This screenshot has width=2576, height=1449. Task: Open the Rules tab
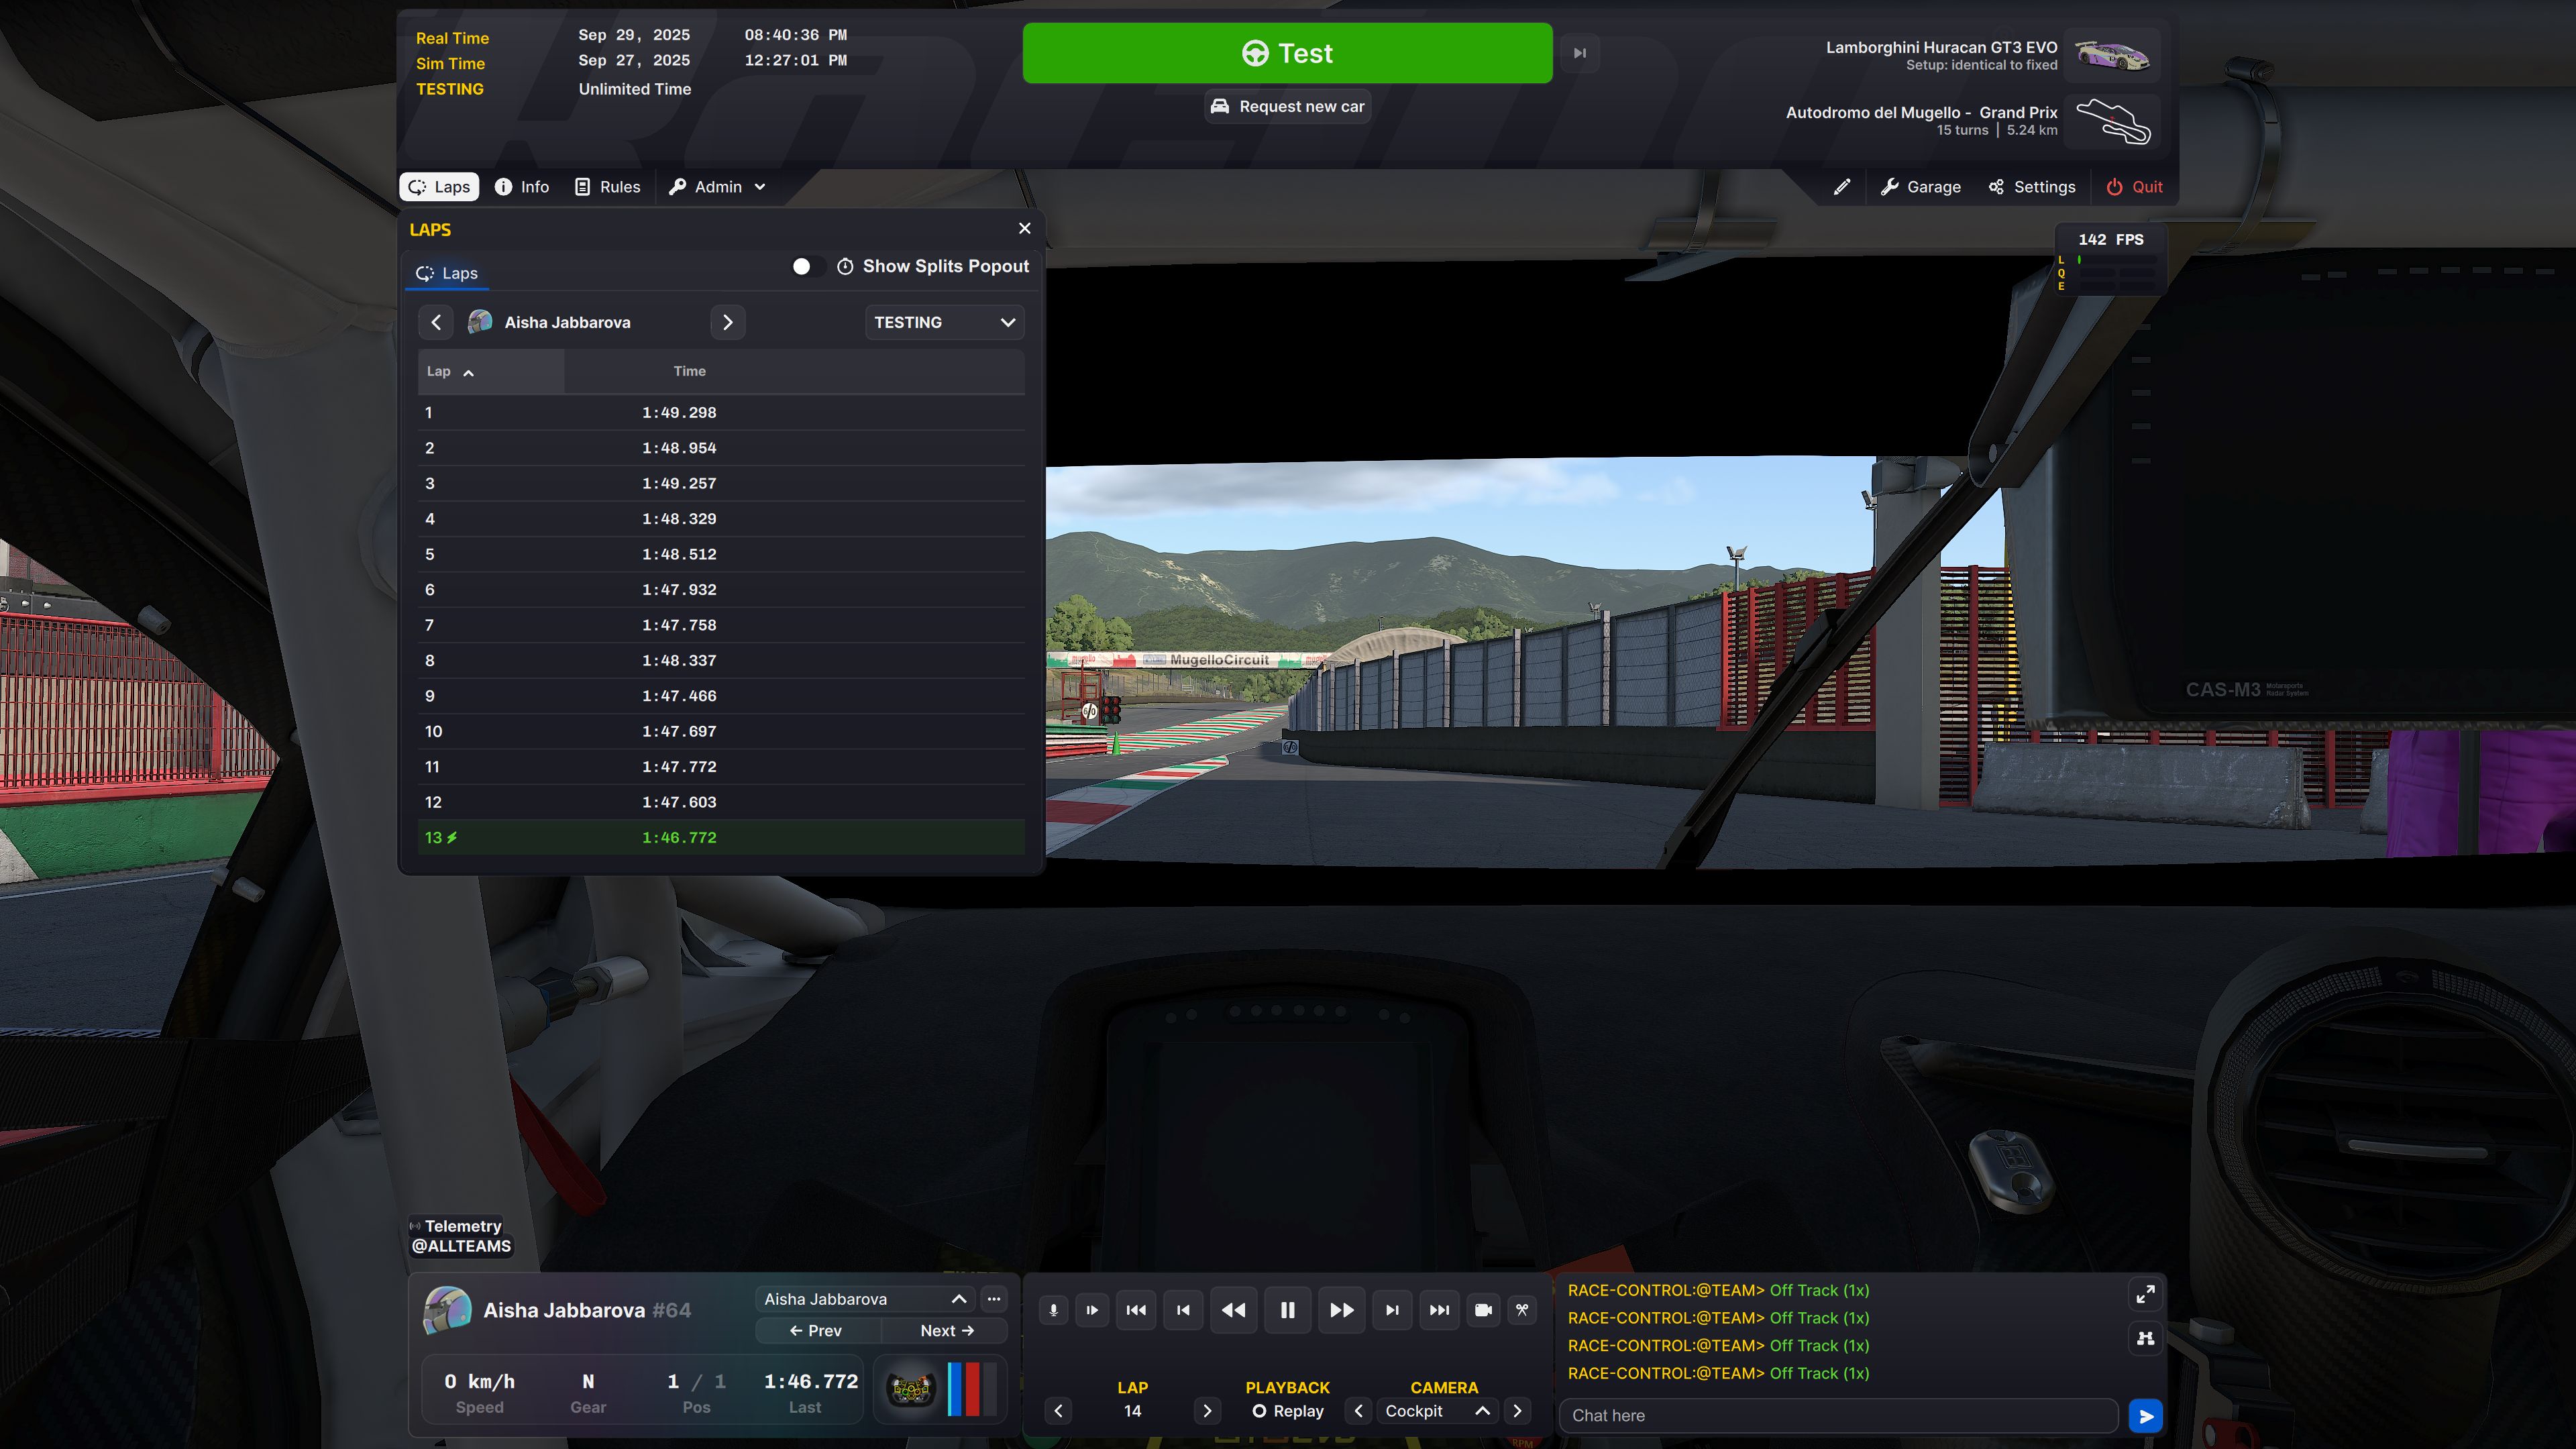pos(608,187)
